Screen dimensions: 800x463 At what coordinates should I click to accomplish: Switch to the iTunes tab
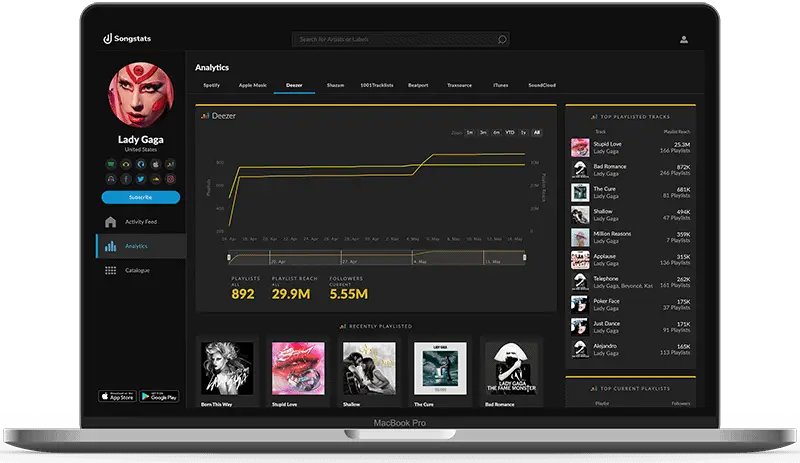(501, 85)
